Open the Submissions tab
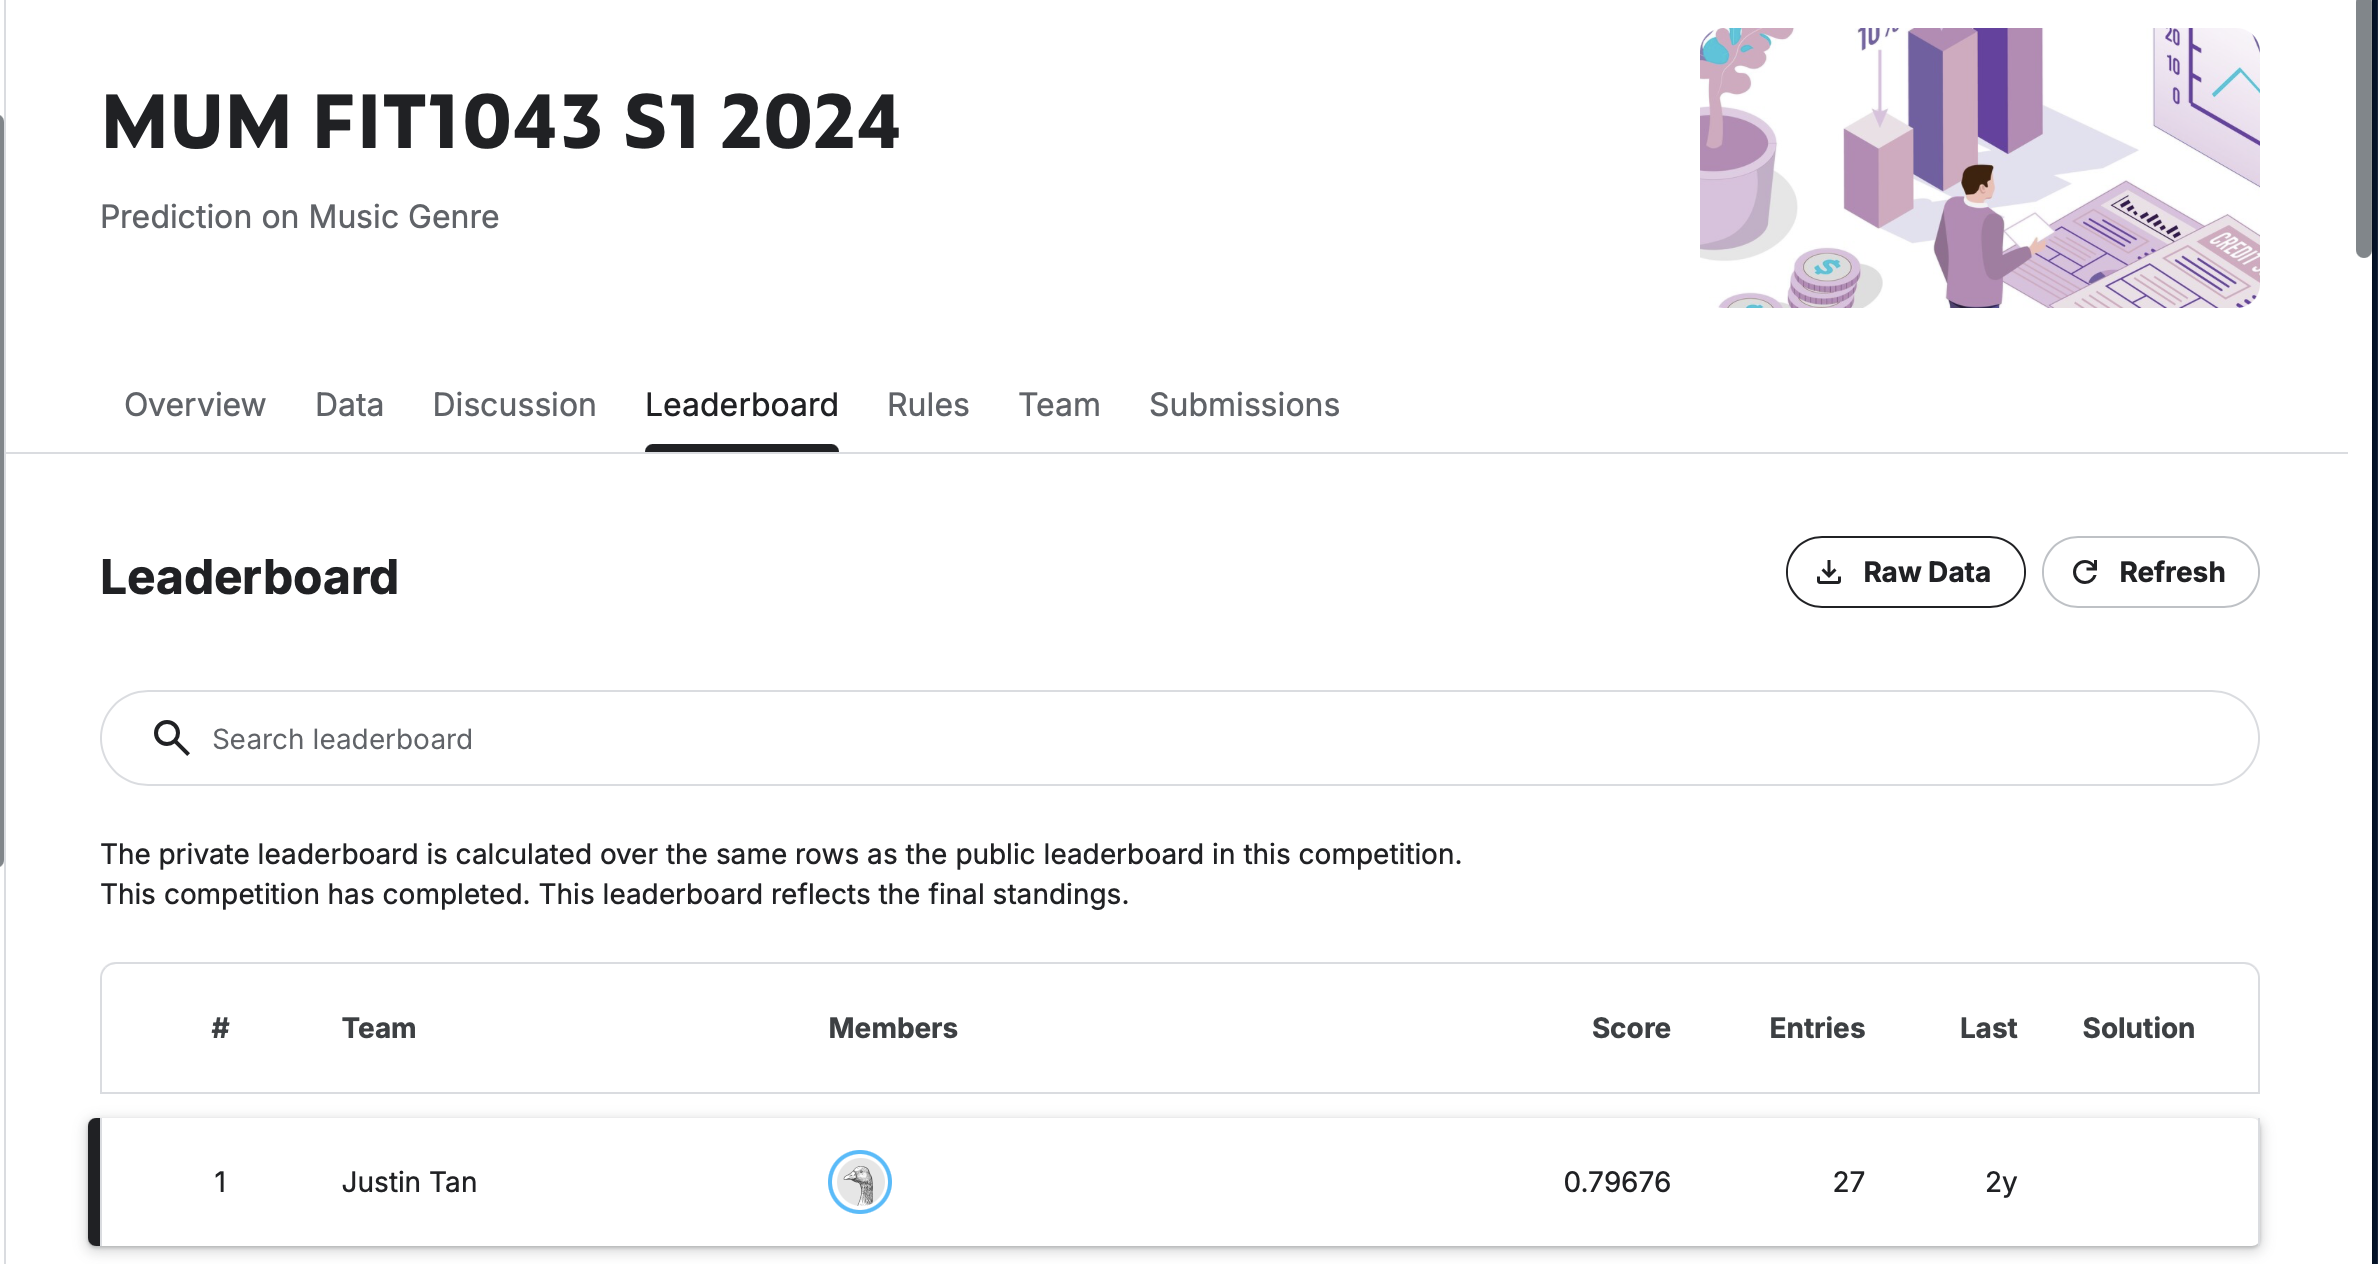 pyautogui.click(x=1244, y=405)
